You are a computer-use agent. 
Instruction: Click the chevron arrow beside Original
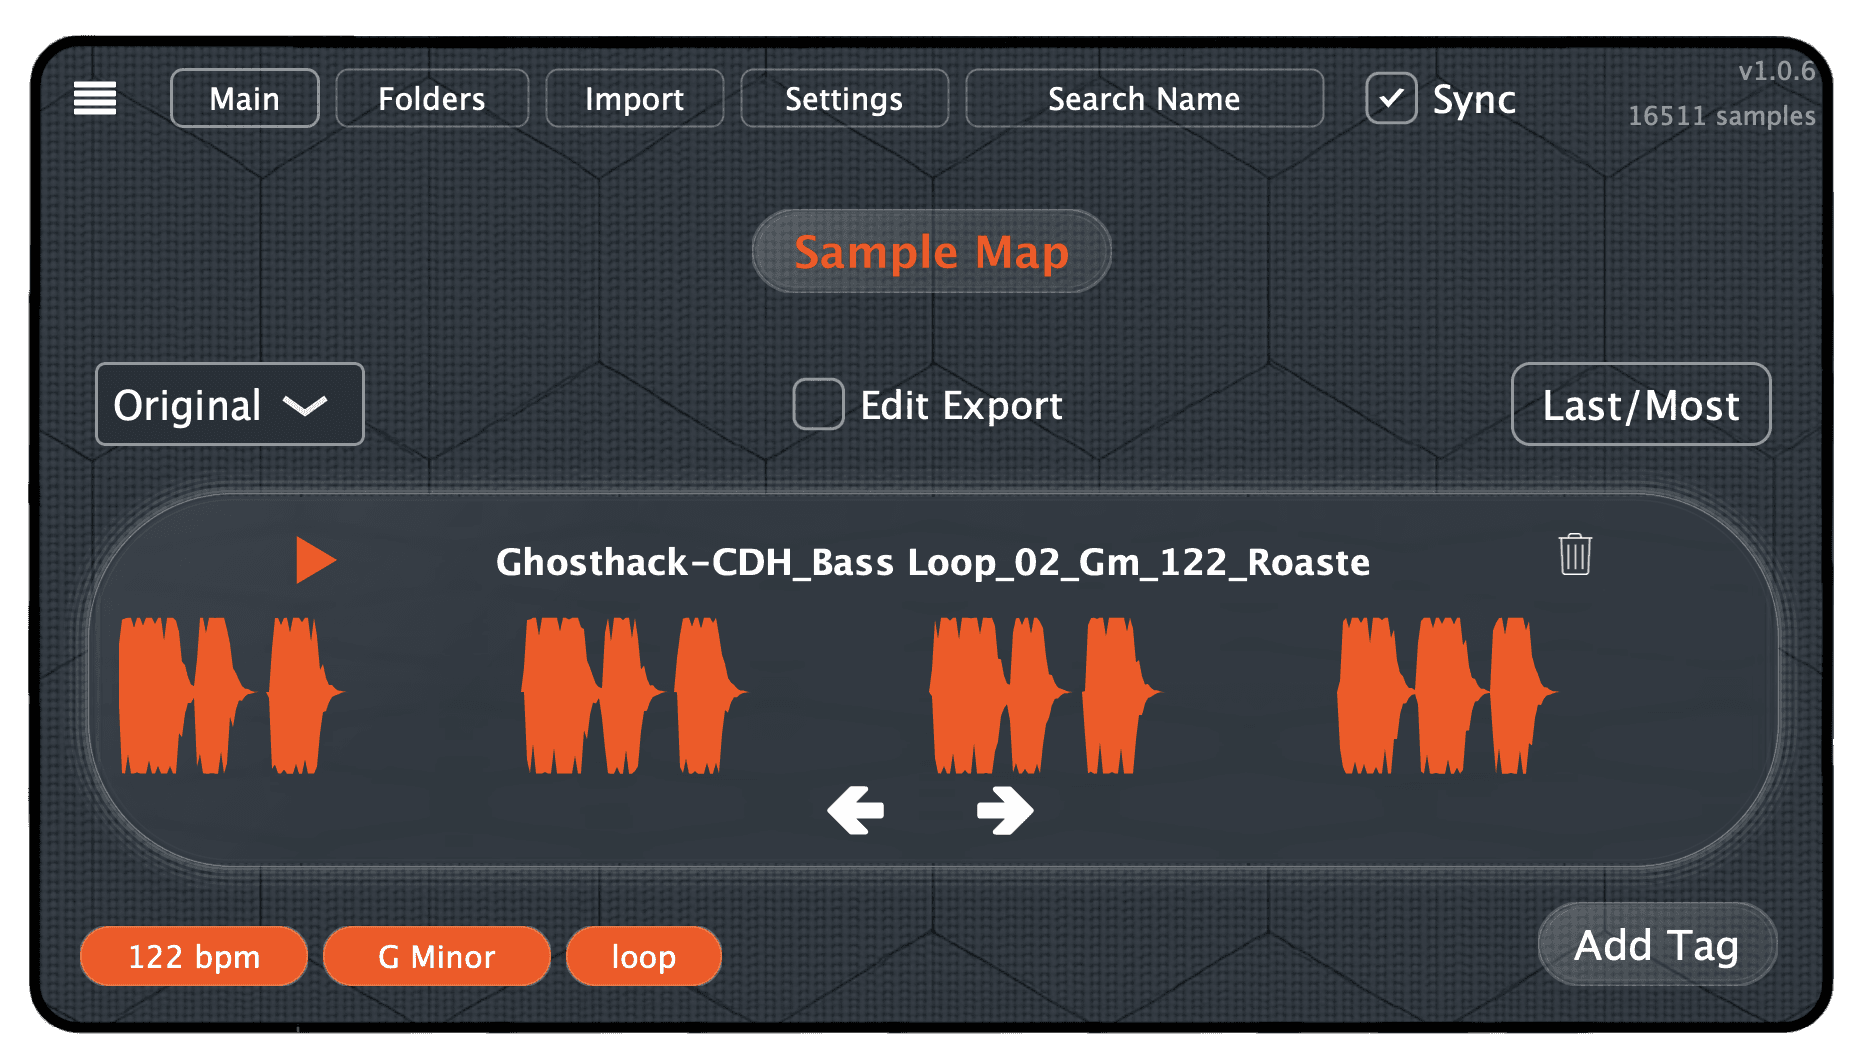click(305, 405)
